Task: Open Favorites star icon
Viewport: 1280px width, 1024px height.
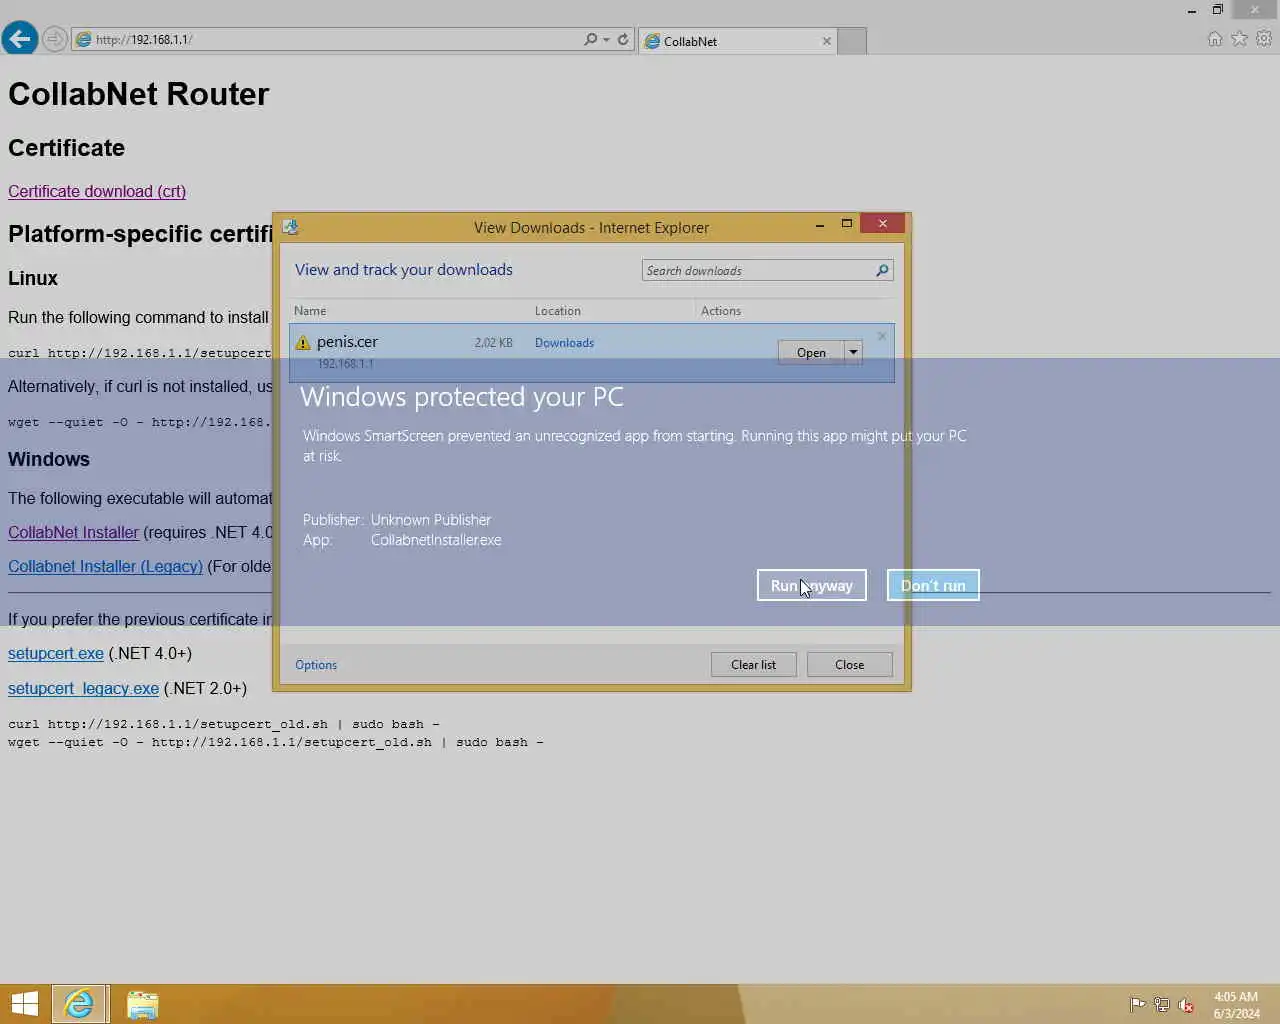Action: pos(1240,38)
